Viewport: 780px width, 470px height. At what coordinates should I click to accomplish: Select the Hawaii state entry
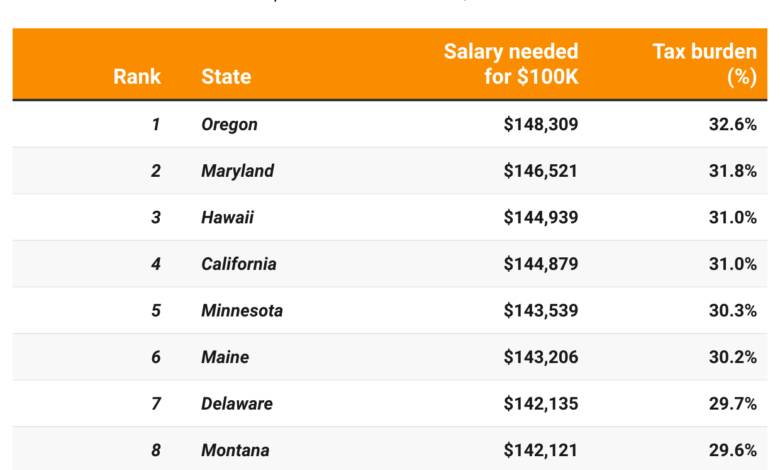227,218
